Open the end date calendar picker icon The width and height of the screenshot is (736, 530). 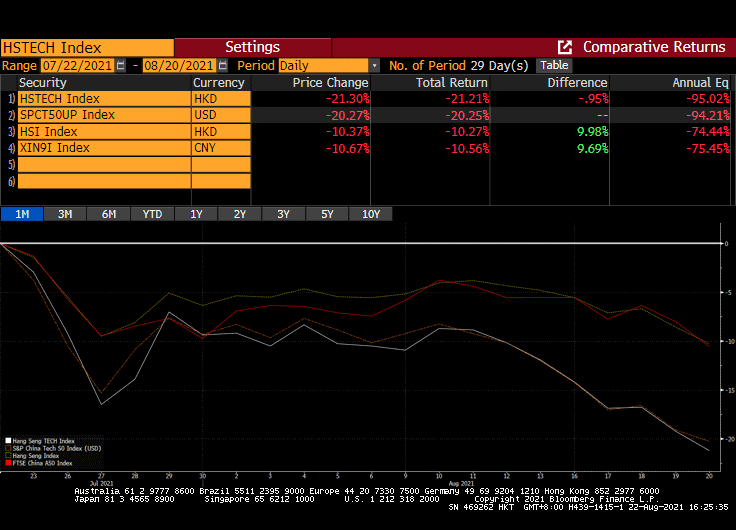[x=223, y=65]
